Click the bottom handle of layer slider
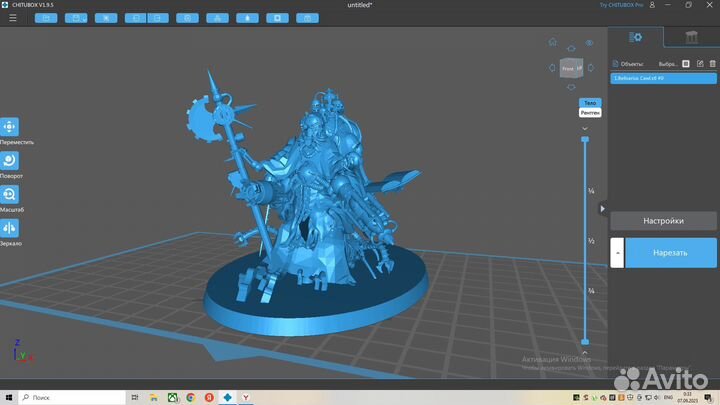Screen dimensions: 720x405 click(x=585, y=342)
